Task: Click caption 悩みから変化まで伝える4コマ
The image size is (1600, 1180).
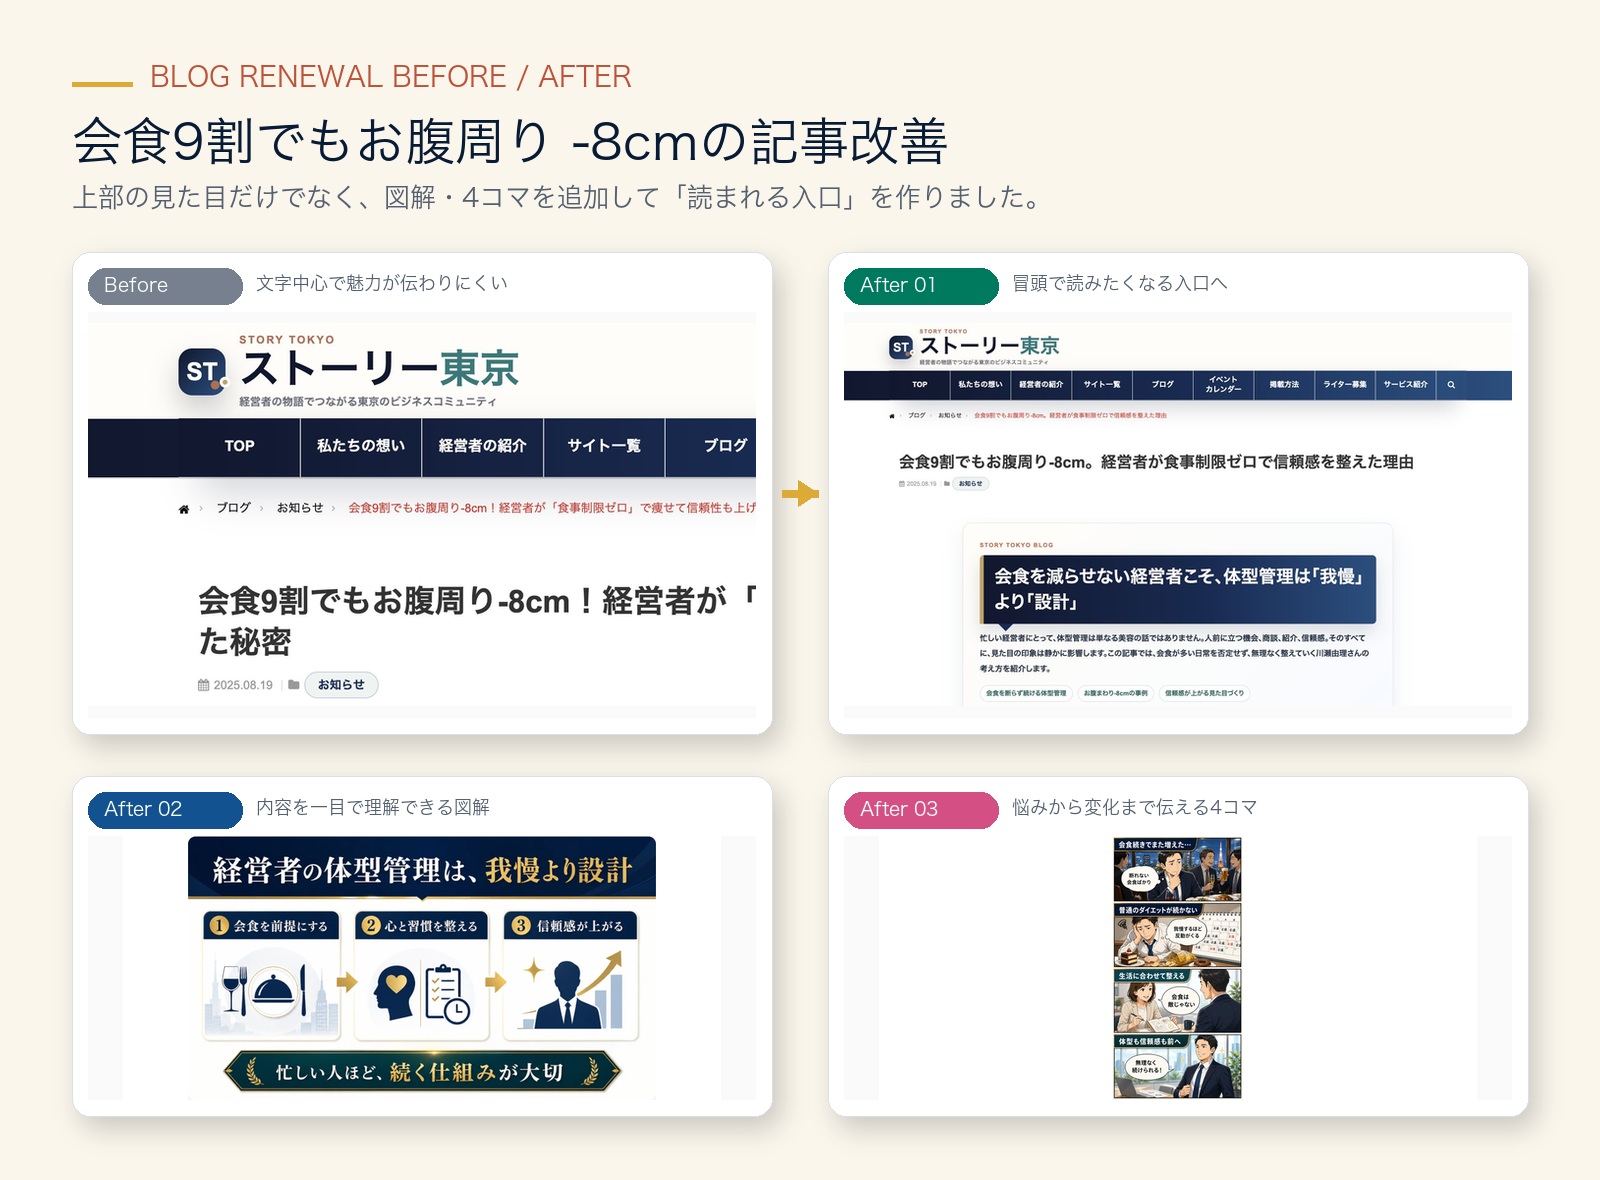Action: pos(1135,808)
